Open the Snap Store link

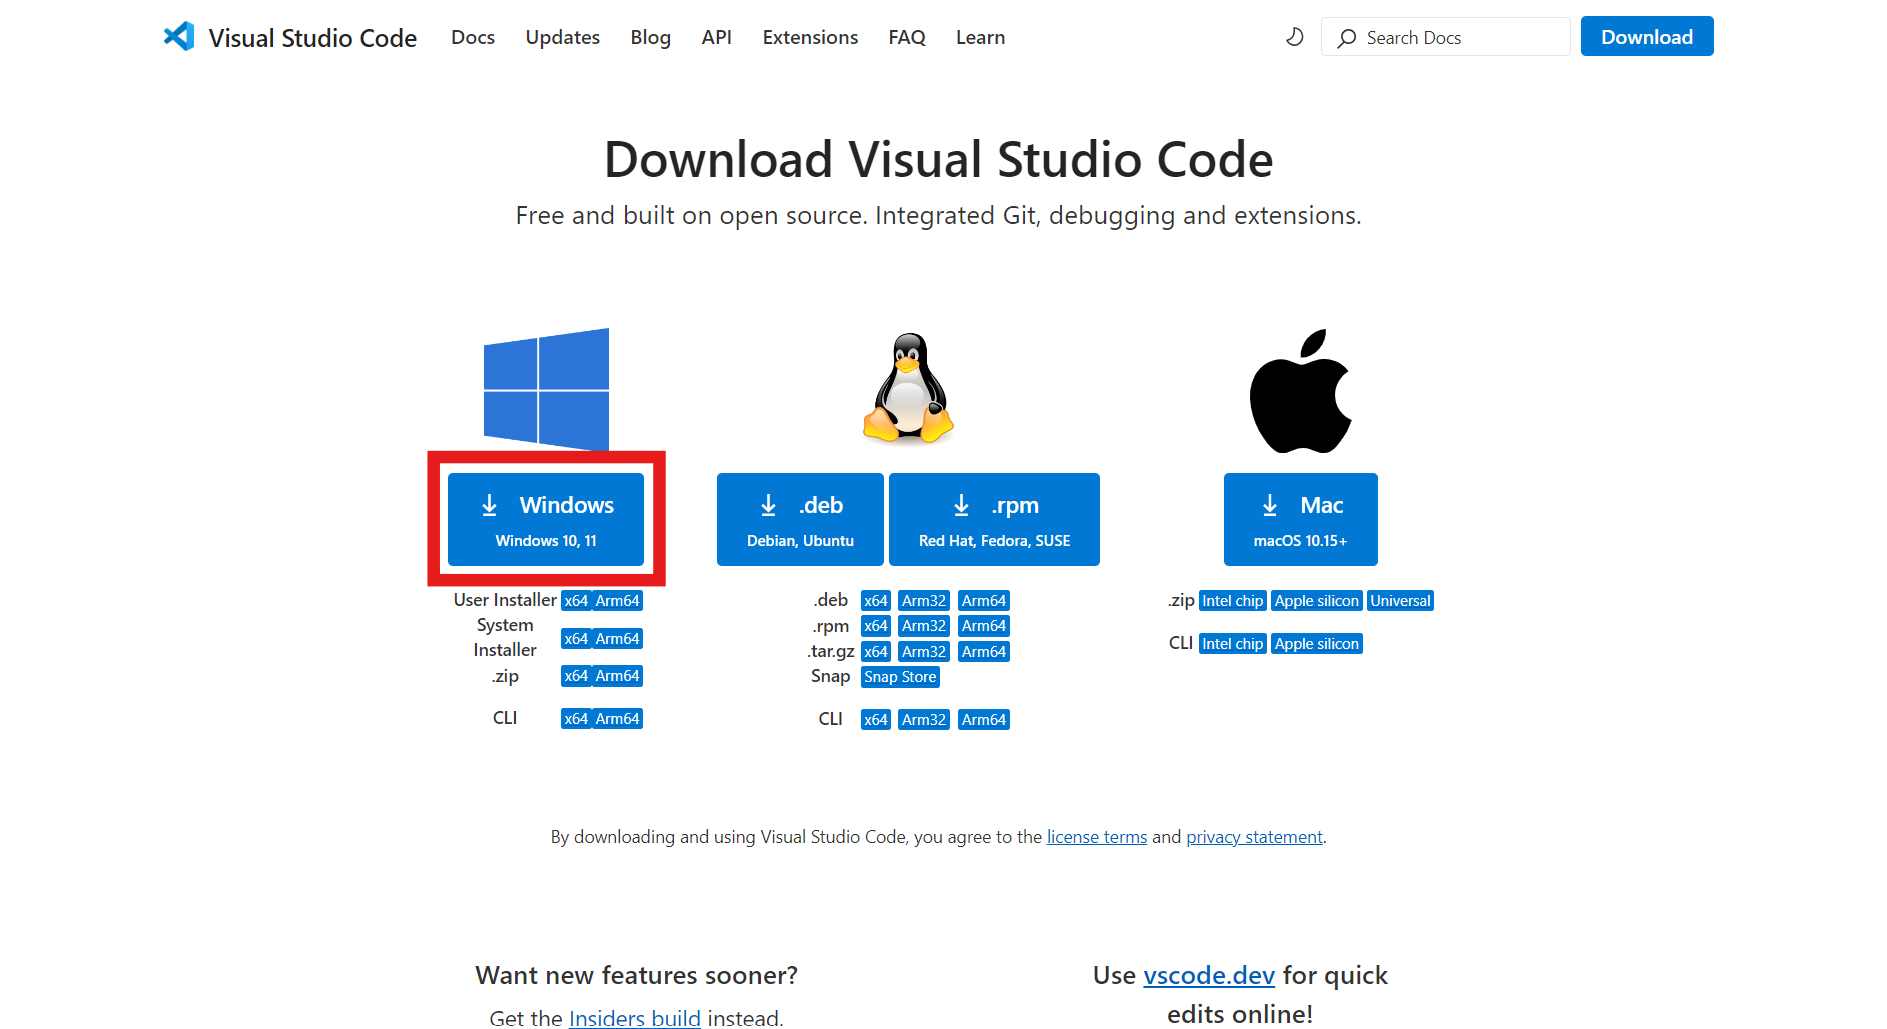(900, 677)
